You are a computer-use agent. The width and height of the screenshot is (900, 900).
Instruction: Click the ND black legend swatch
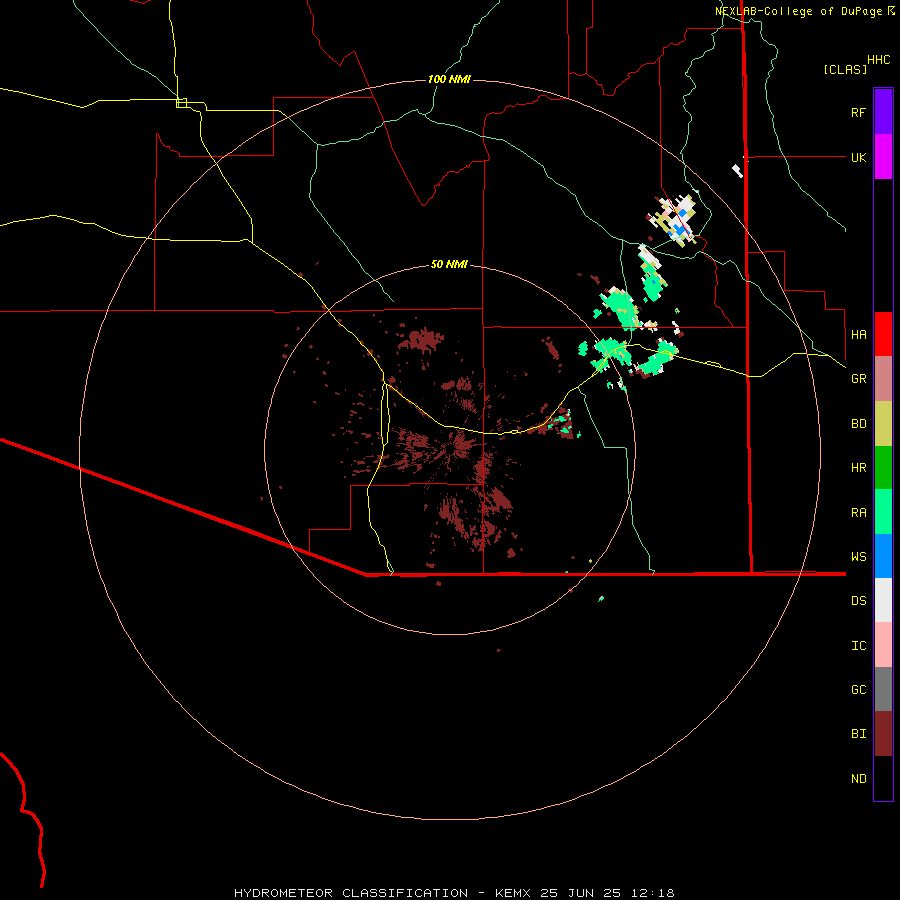coord(883,778)
